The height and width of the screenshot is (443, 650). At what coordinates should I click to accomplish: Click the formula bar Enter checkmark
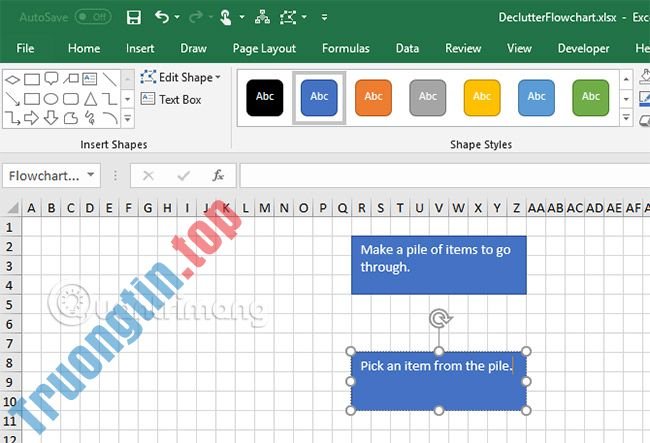pyautogui.click(x=183, y=176)
